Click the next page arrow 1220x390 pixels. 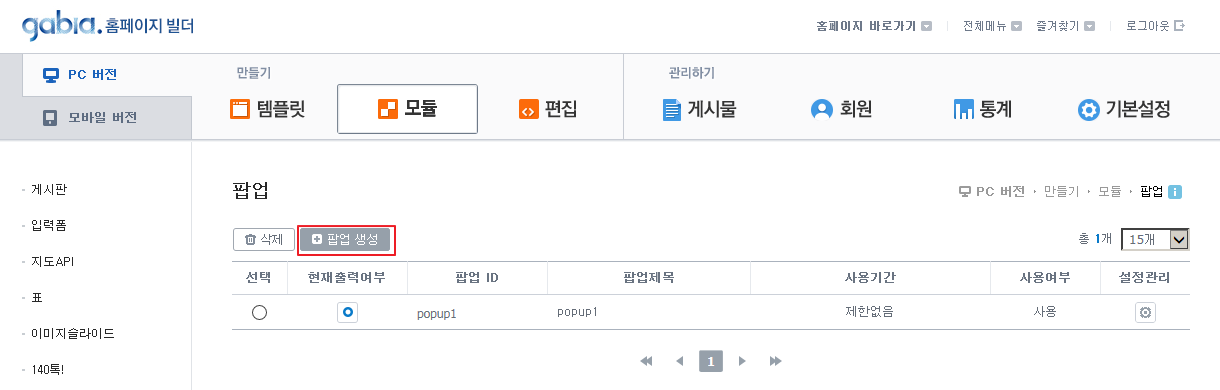[742, 361]
